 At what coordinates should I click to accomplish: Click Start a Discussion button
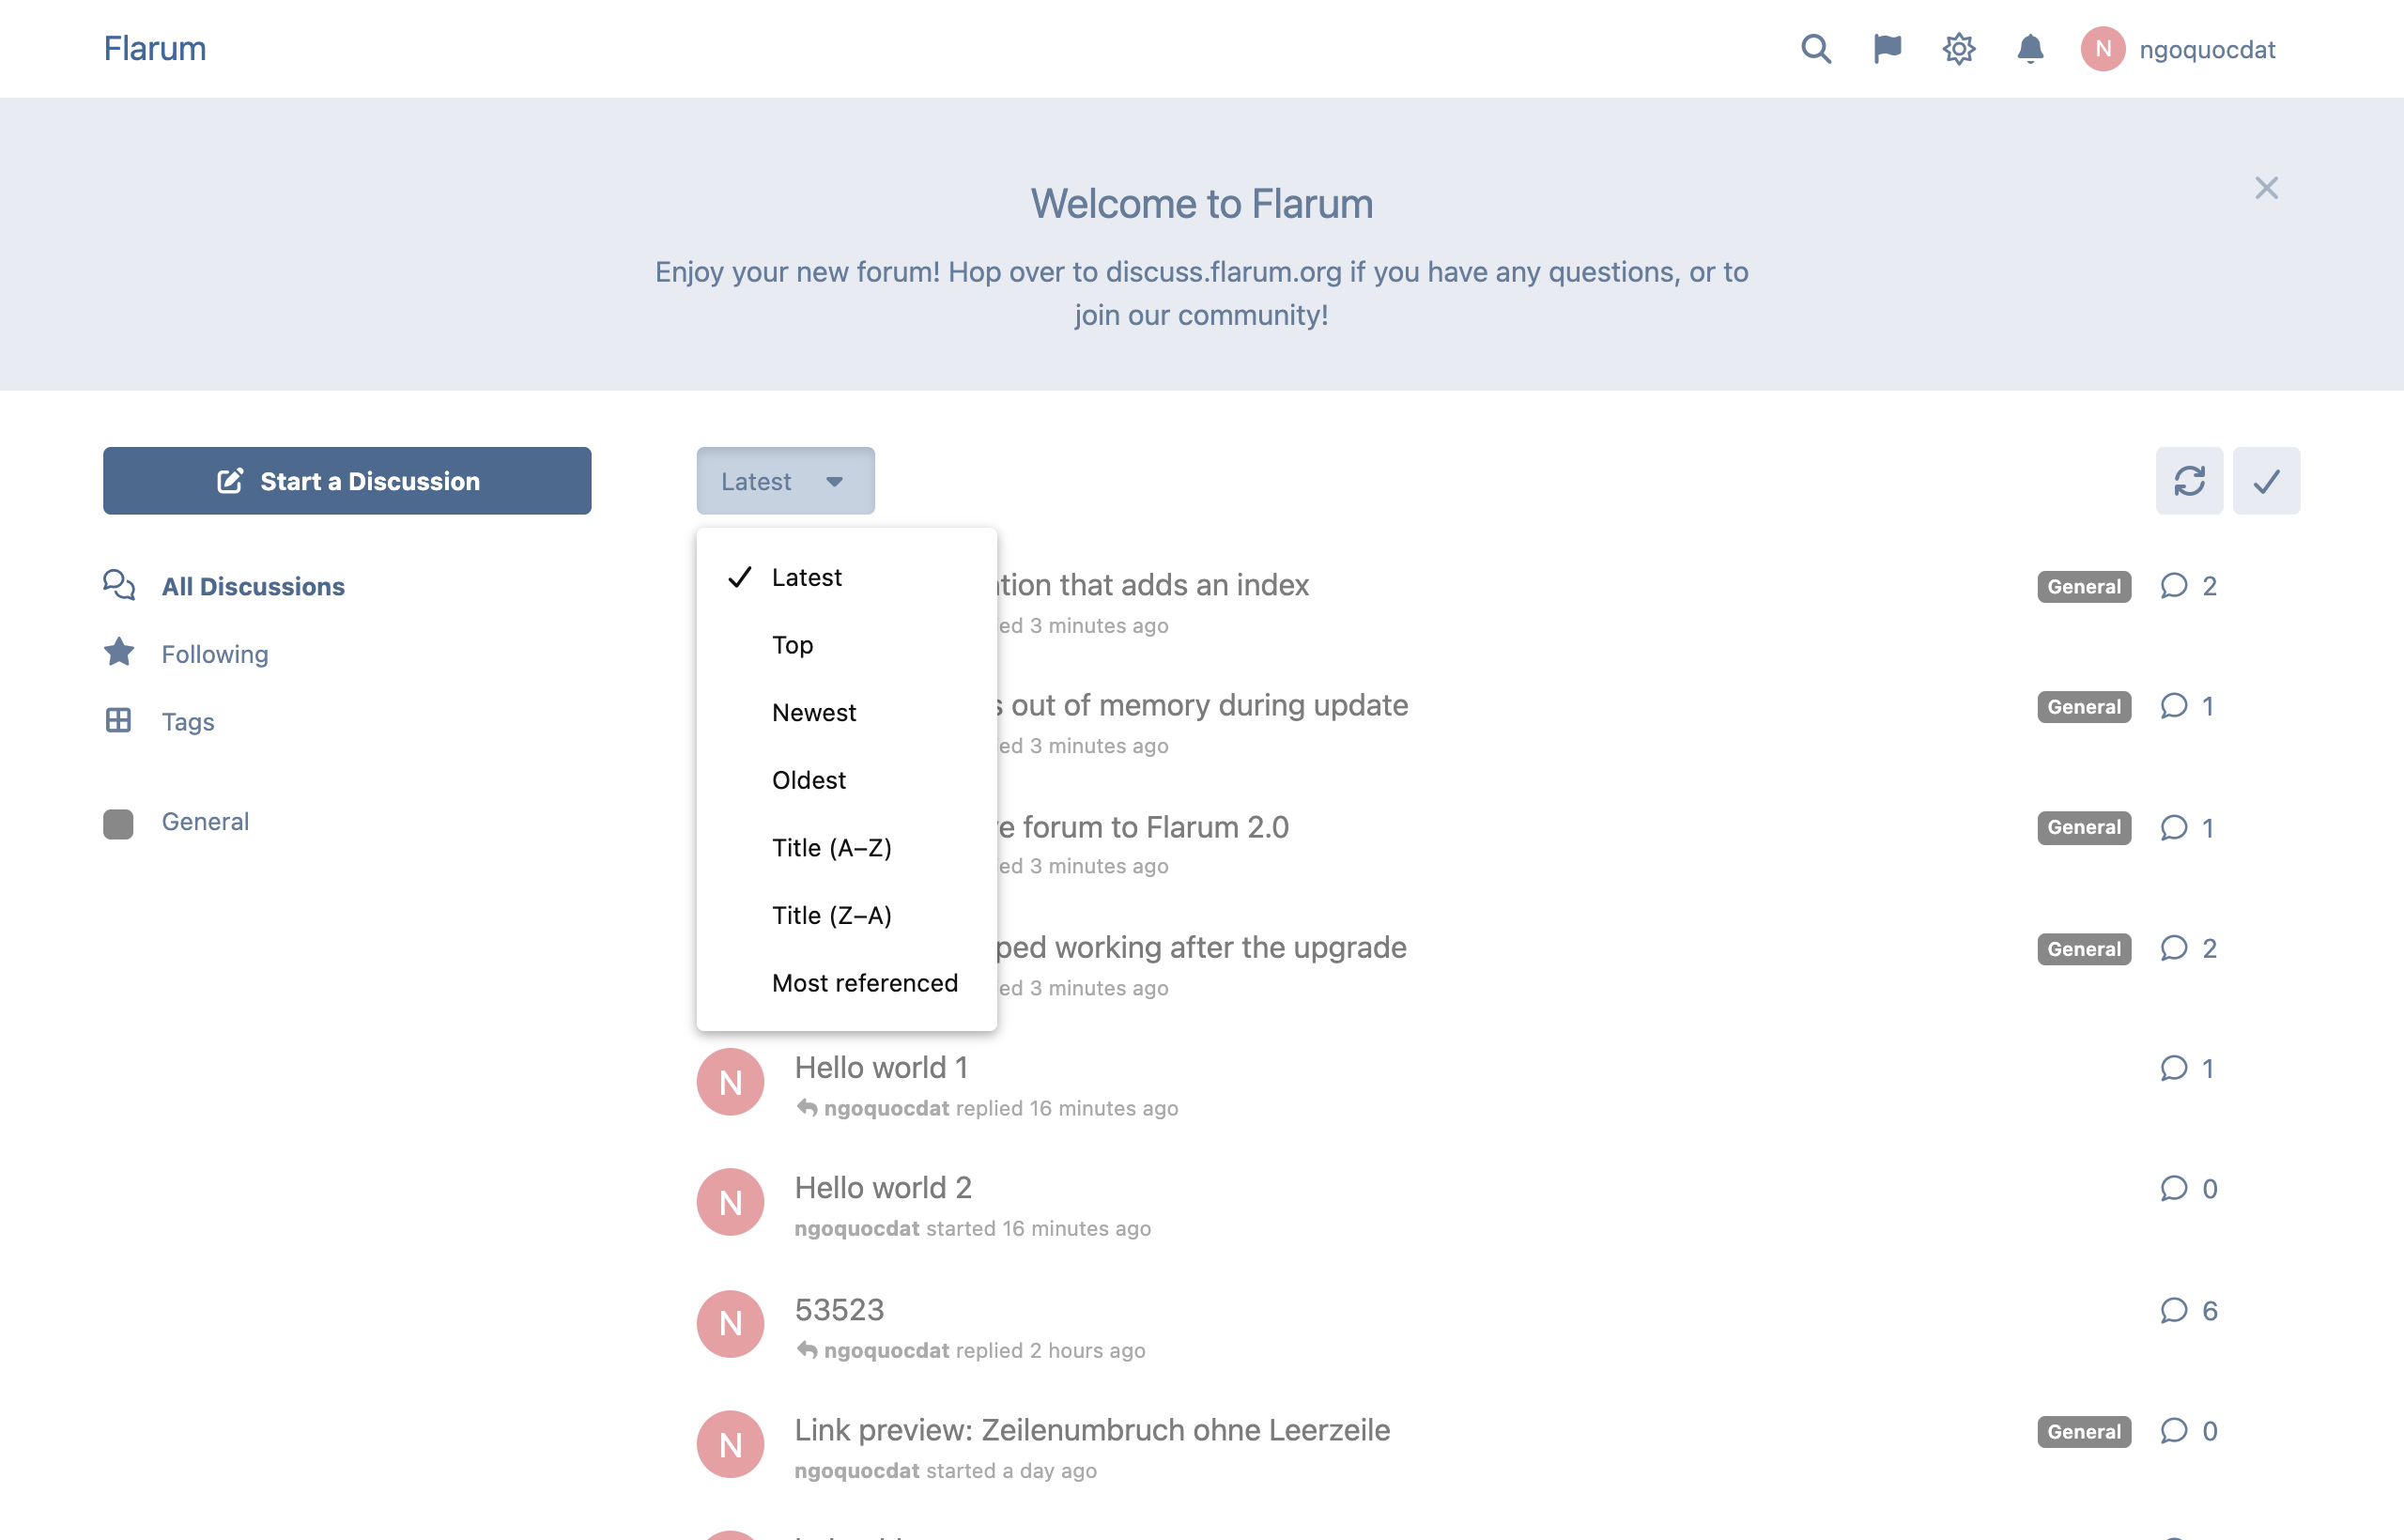[347, 481]
